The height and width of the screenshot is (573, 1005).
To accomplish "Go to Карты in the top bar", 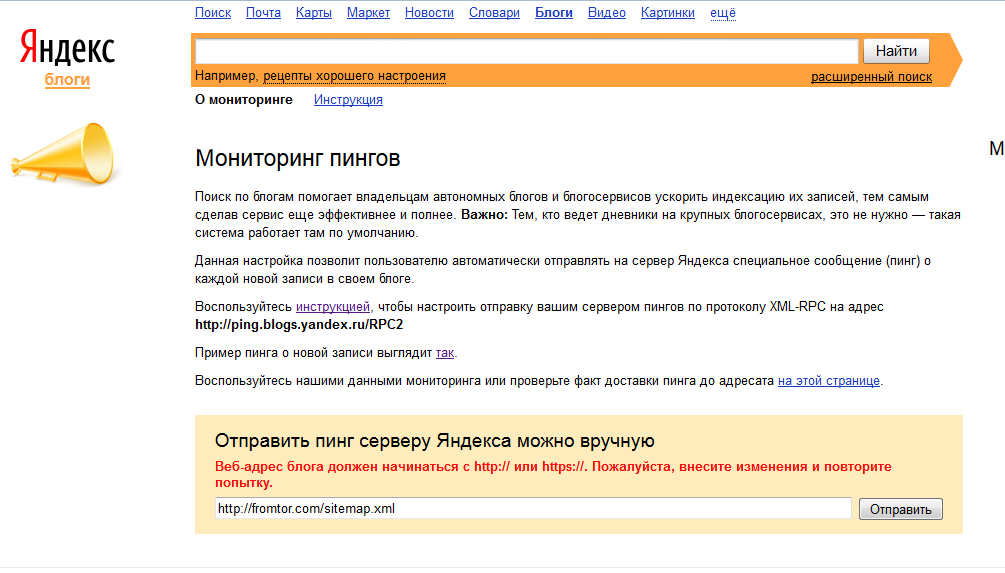I will (313, 13).
